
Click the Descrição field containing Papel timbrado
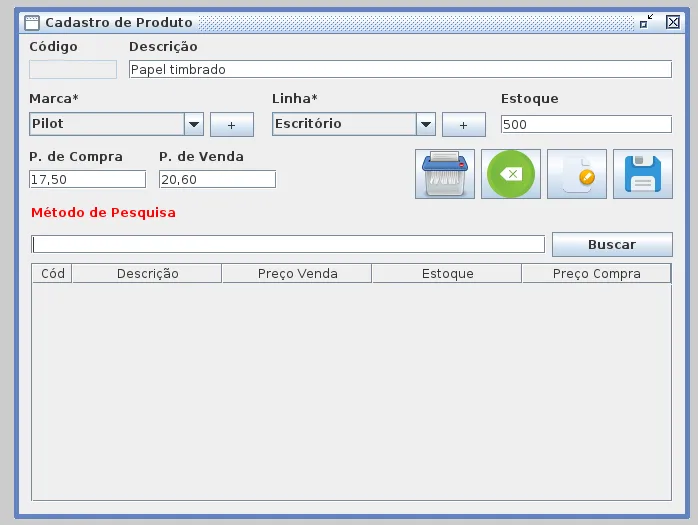pos(400,69)
